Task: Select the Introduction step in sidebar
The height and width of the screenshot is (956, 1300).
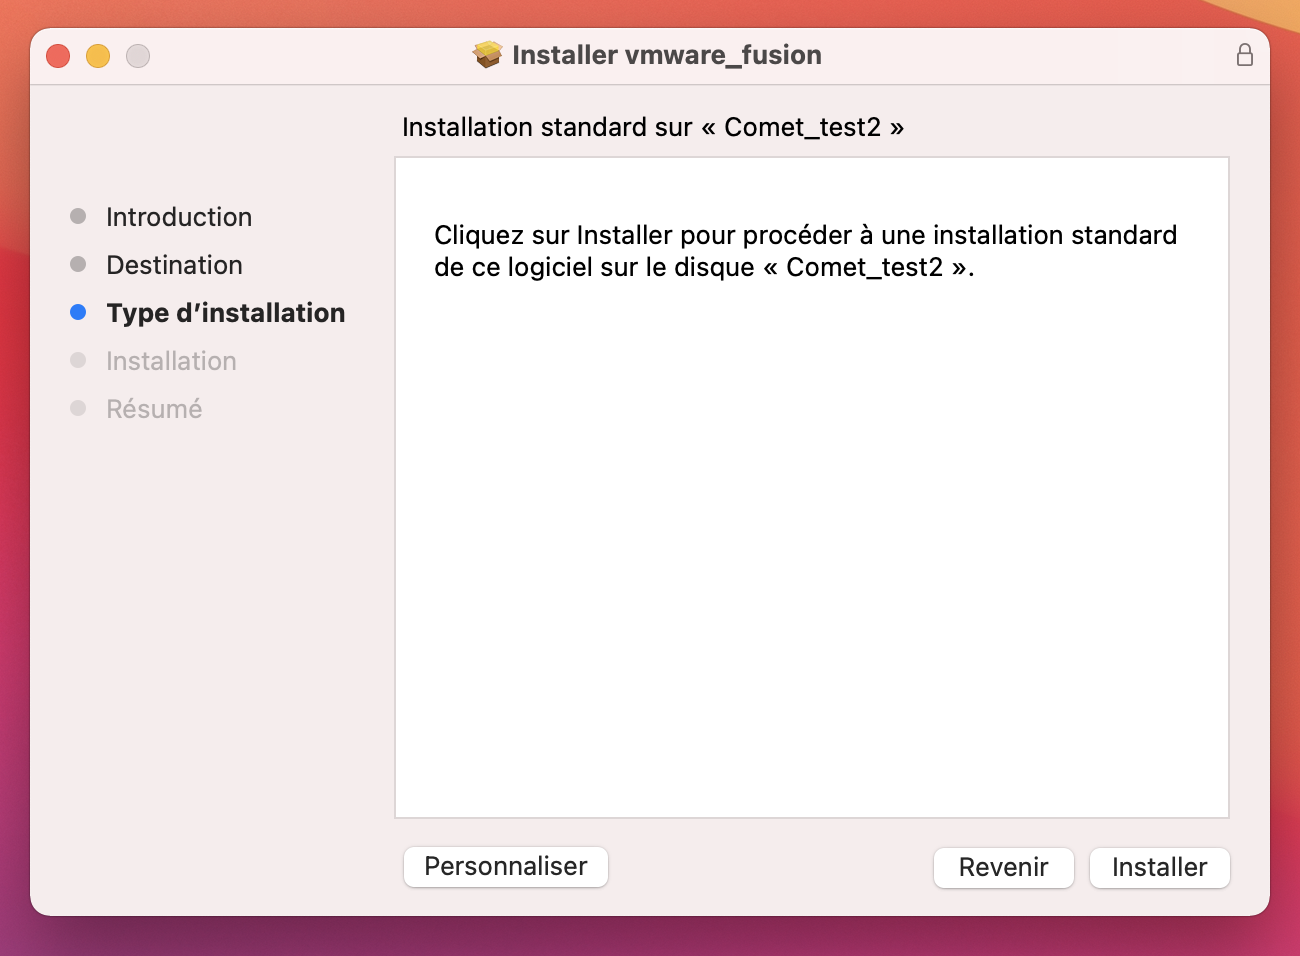Action: [x=179, y=217]
